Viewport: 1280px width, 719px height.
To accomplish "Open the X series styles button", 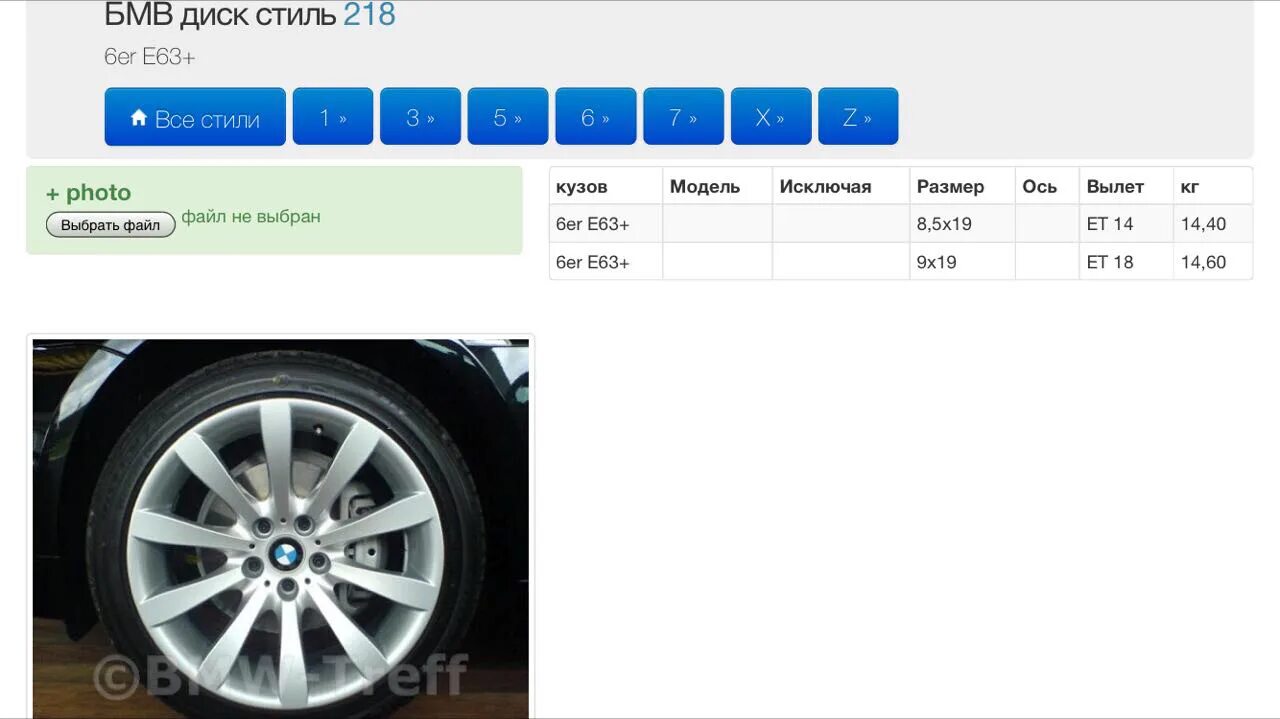I will click(x=771, y=117).
